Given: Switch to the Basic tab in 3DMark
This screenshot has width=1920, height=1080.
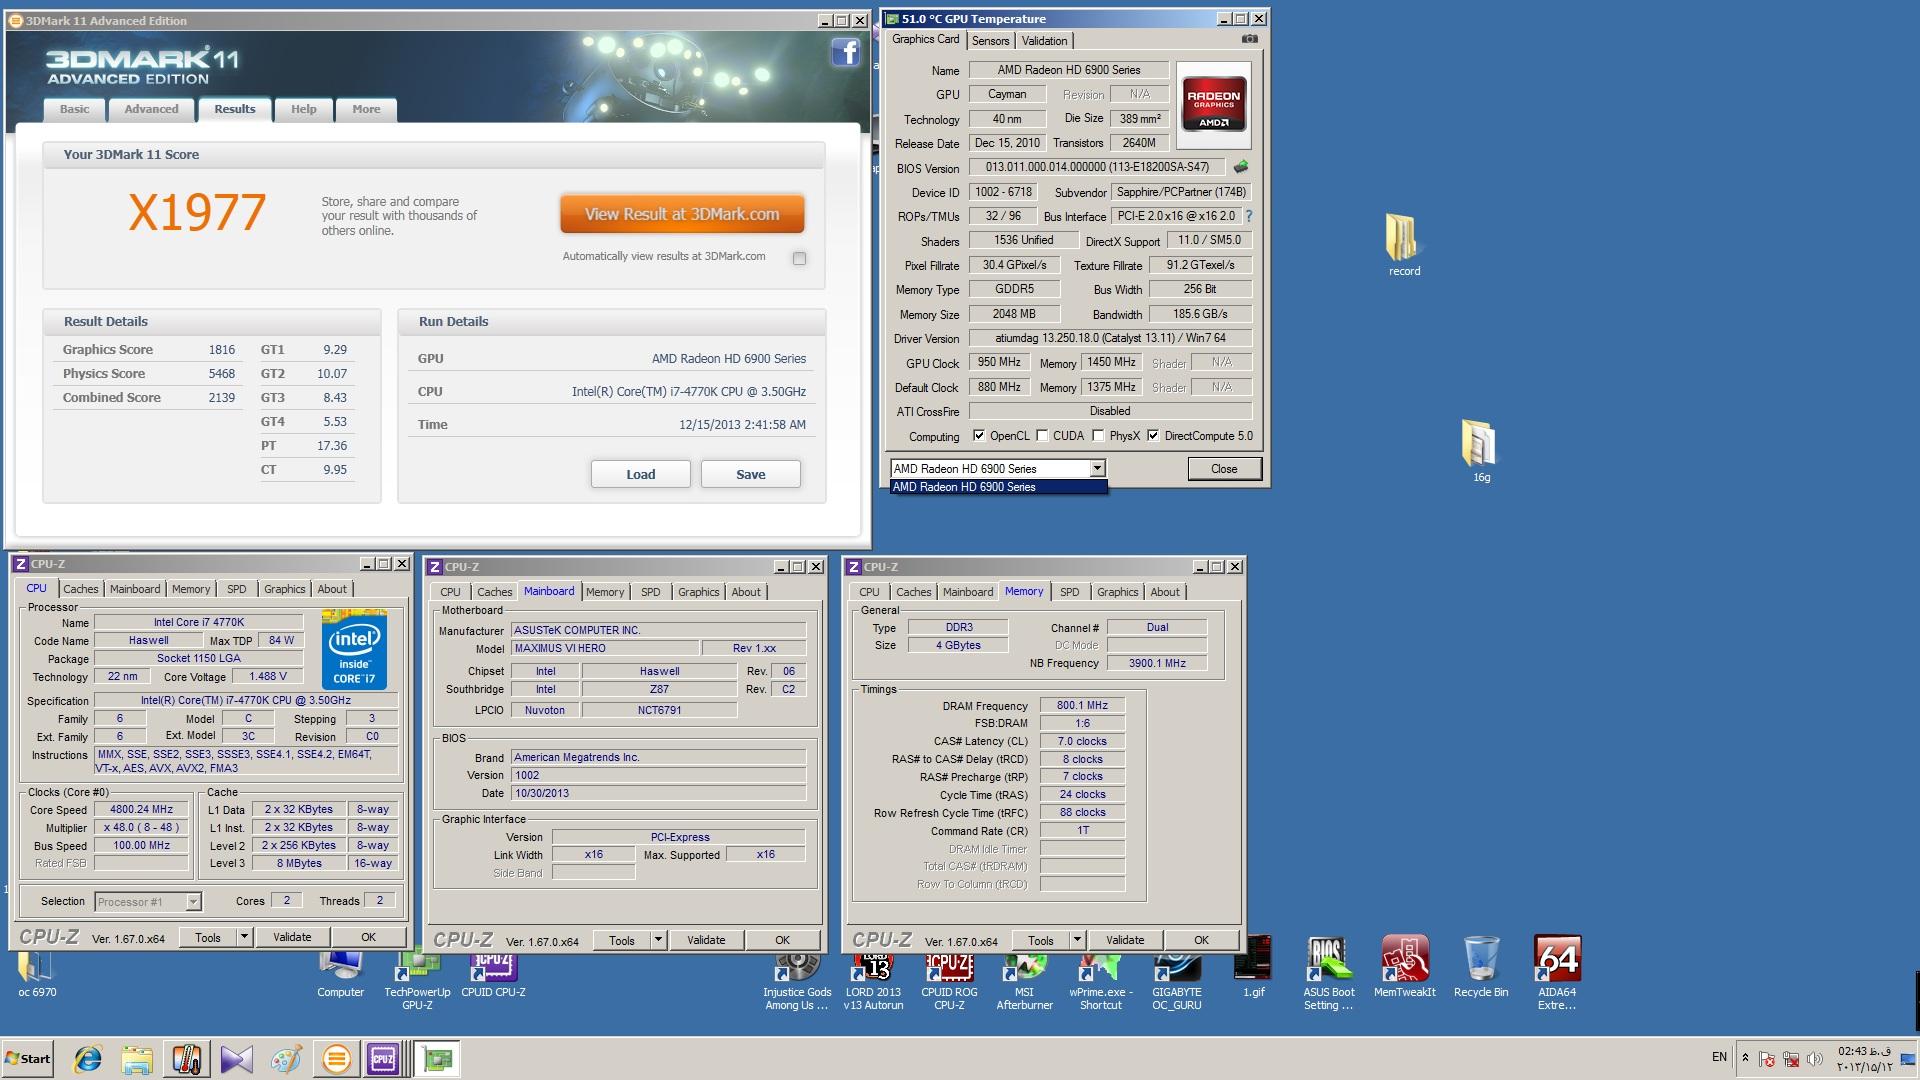Looking at the screenshot, I should (x=74, y=109).
